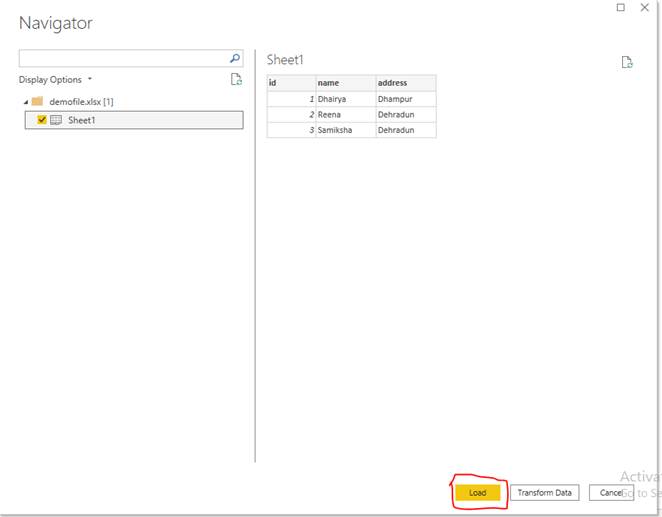Click the address column header

406,83
